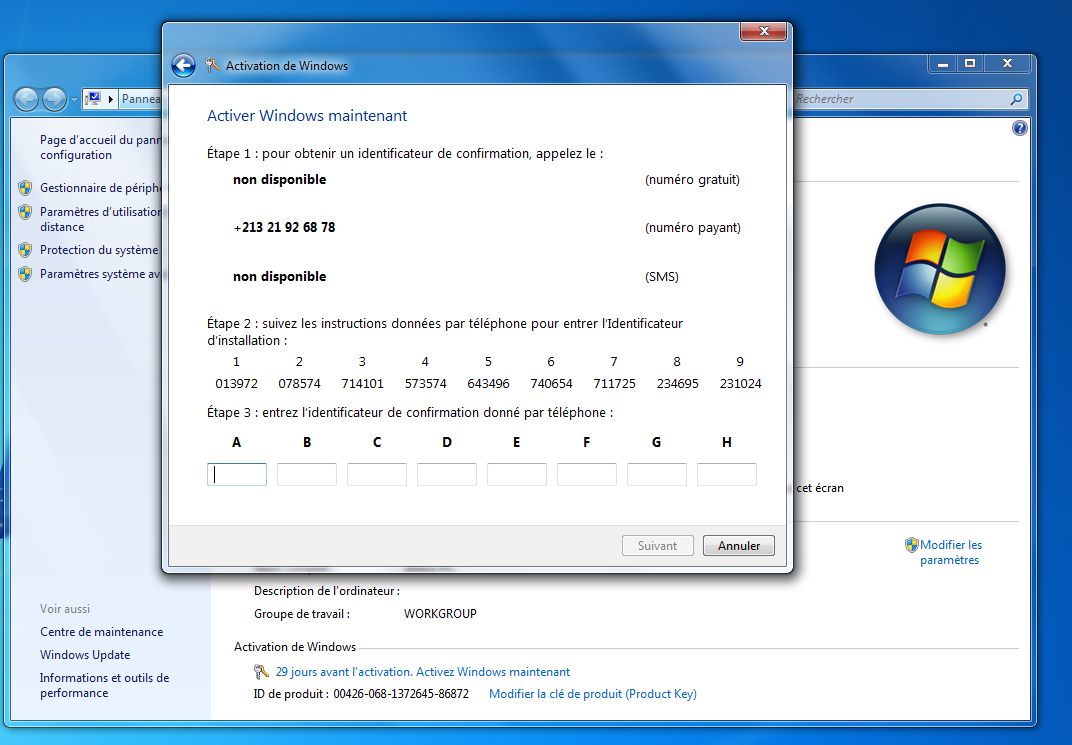Open Gestionnaire de périphériques from the sidebar
The image size is (1072, 745).
(x=100, y=188)
